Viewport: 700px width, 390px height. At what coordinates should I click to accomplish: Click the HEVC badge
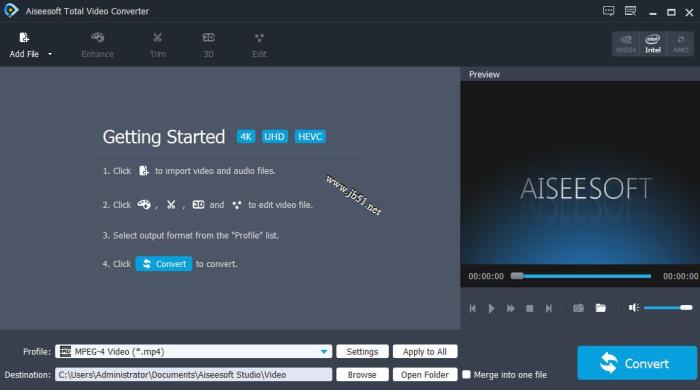(x=310, y=137)
